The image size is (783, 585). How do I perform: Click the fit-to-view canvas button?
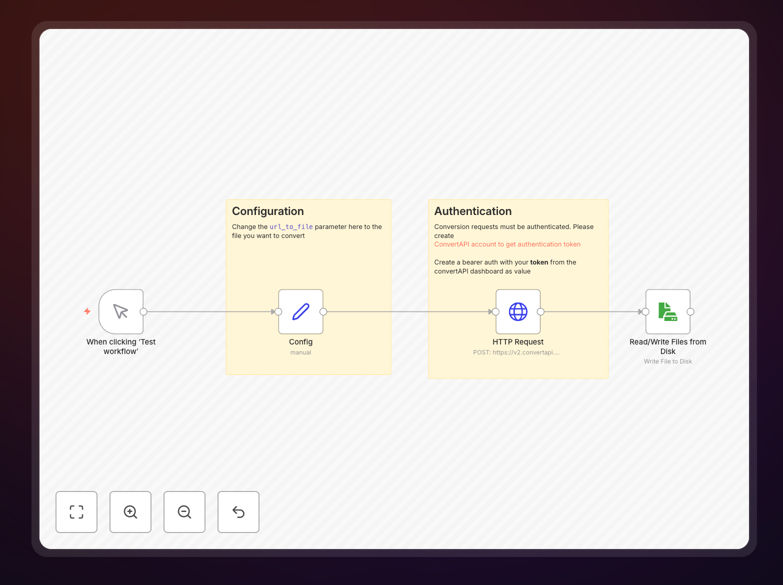pos(76,512)
